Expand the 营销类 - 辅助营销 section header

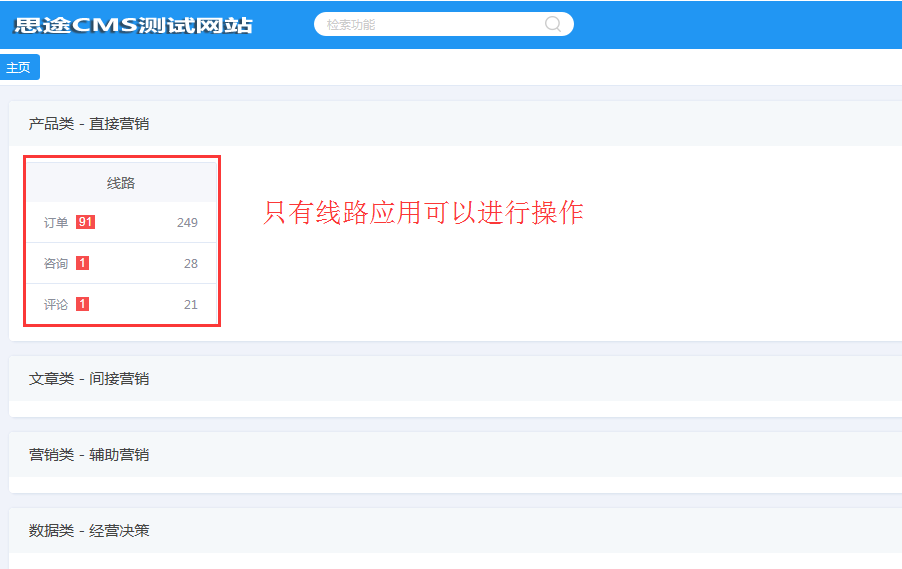click(89, 455)
